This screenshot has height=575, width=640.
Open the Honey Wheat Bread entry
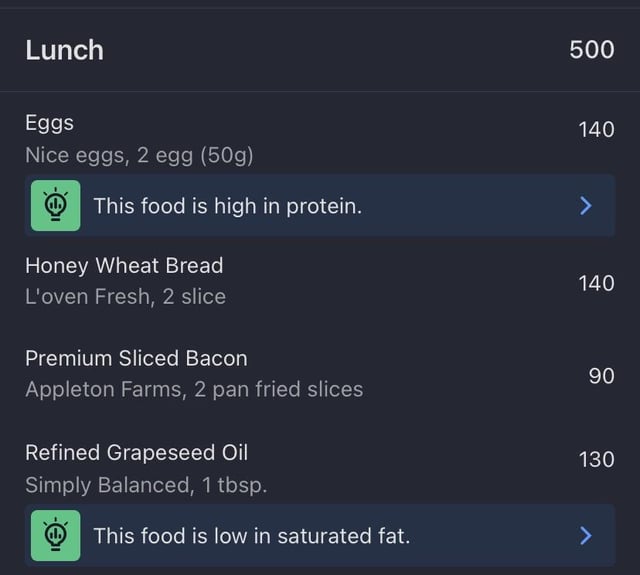point(320,281)
